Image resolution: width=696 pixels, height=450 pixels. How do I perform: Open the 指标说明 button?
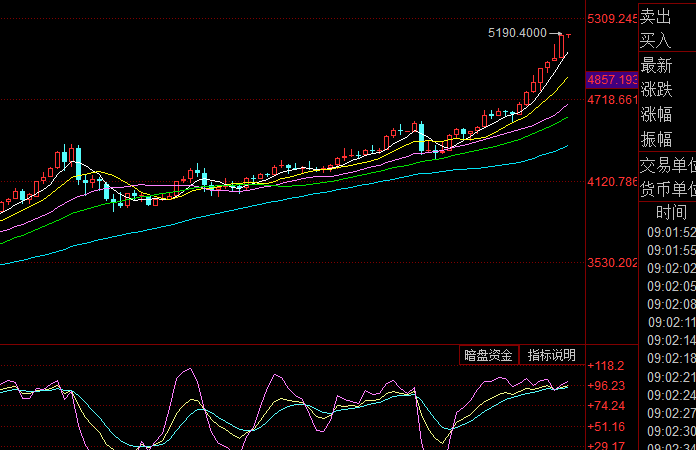click(552, 355)
